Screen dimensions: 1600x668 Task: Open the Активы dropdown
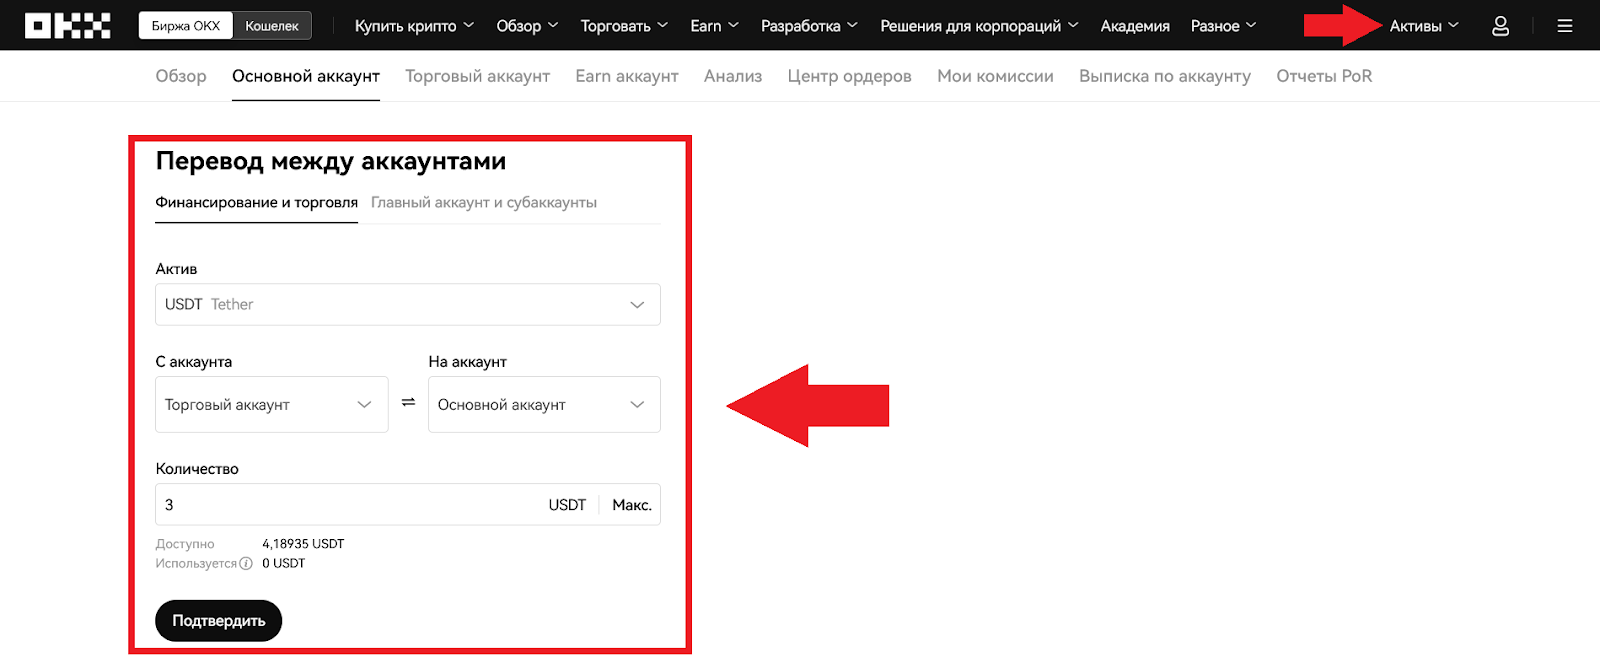pyautogui.click(x=1424, y=26)
